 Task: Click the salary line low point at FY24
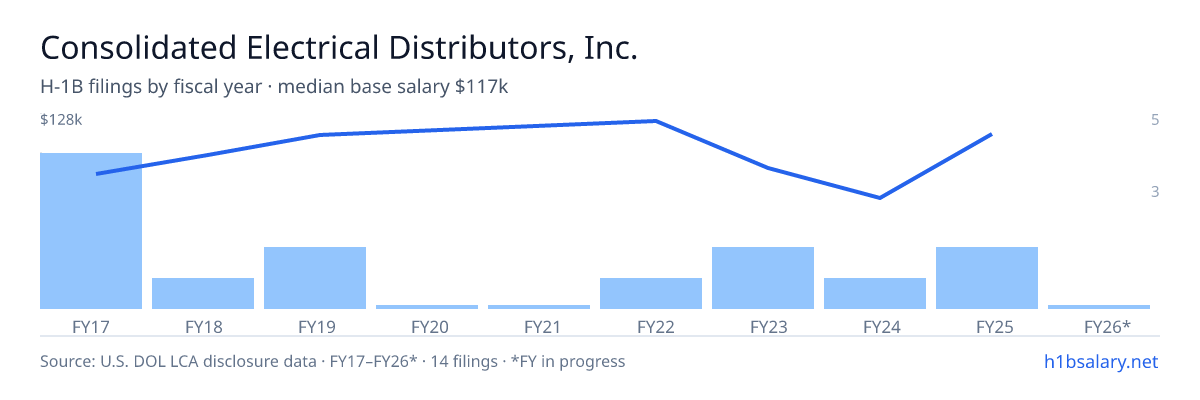click(879, 198)
